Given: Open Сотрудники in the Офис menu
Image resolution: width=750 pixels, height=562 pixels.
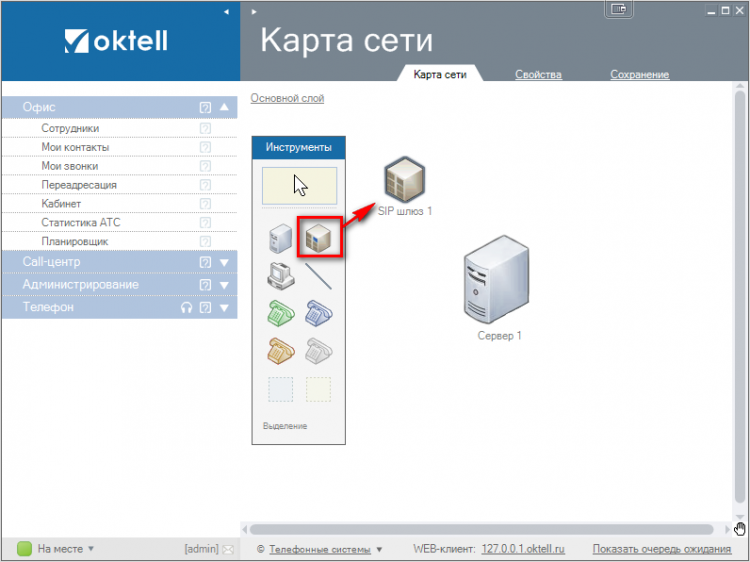Looking at the screenshot, I should point(70,129).
